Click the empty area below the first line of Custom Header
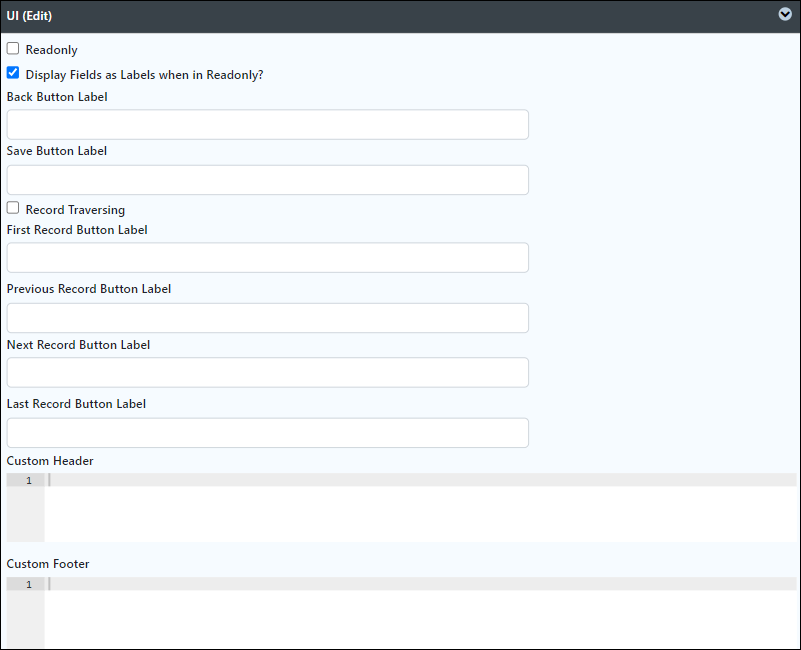 420,514
